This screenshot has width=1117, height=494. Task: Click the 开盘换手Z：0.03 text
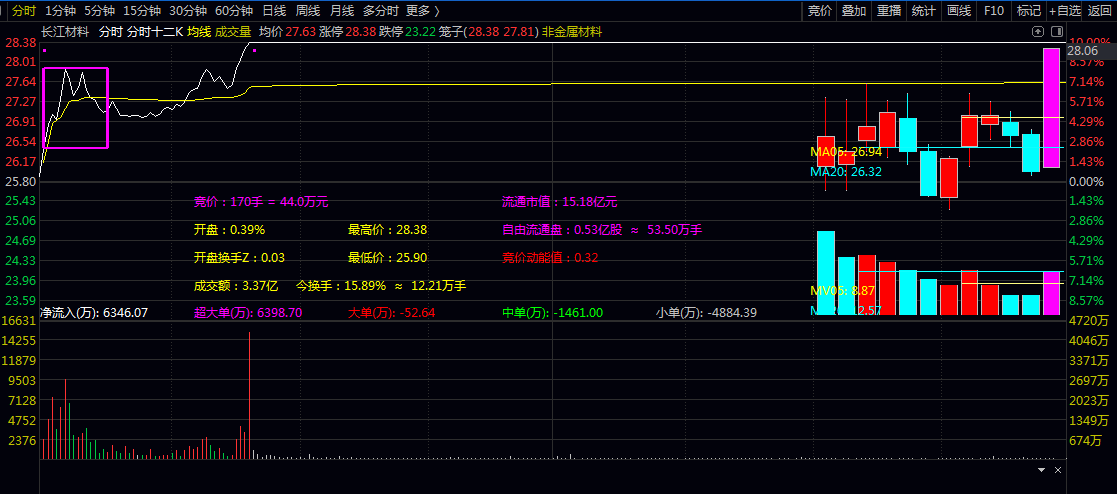[239, 257]
